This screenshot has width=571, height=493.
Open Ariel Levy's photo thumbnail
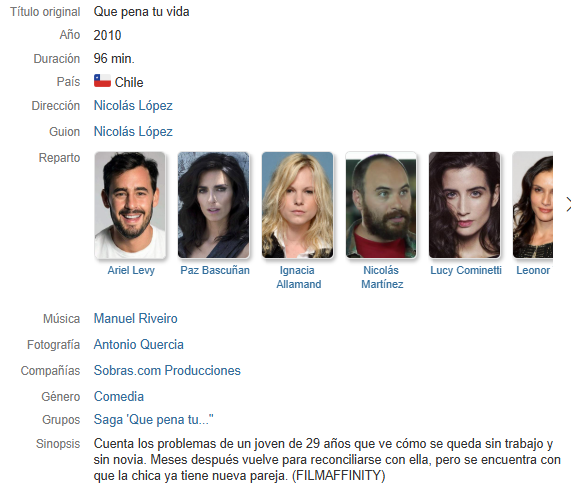[x=130, y=205]
